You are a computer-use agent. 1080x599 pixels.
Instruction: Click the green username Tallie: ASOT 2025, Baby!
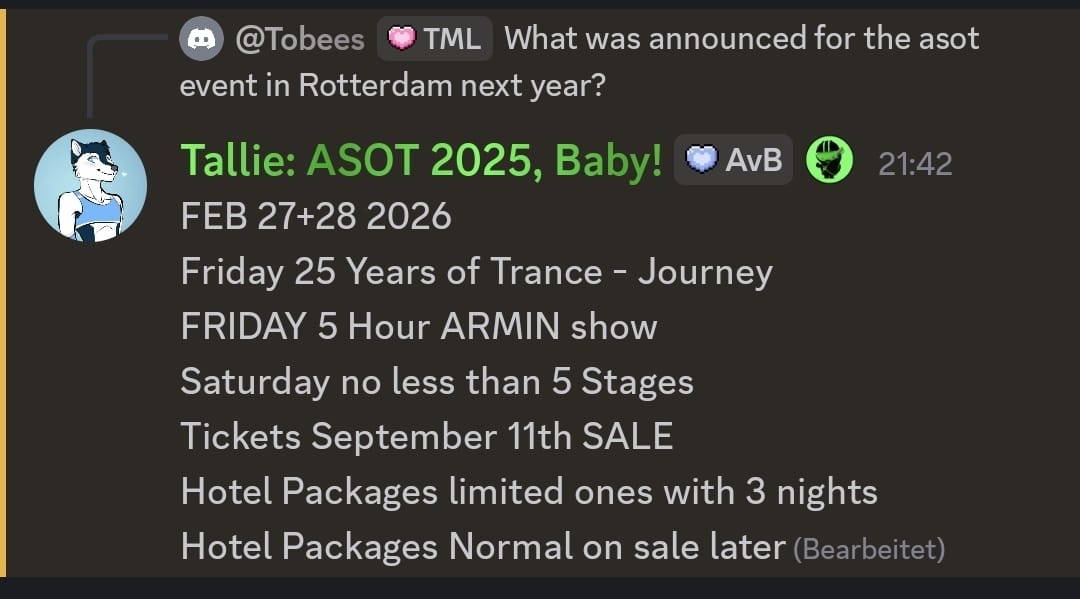(421, 161)
